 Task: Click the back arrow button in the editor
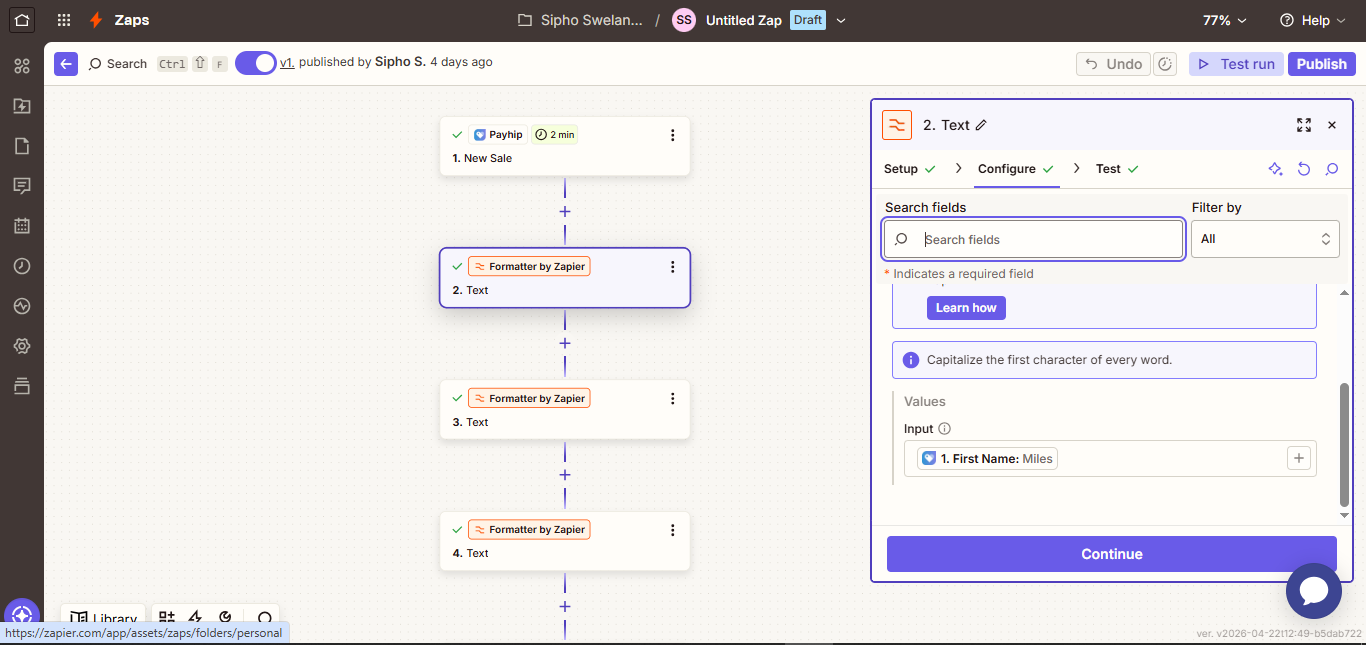pos(66,63)
